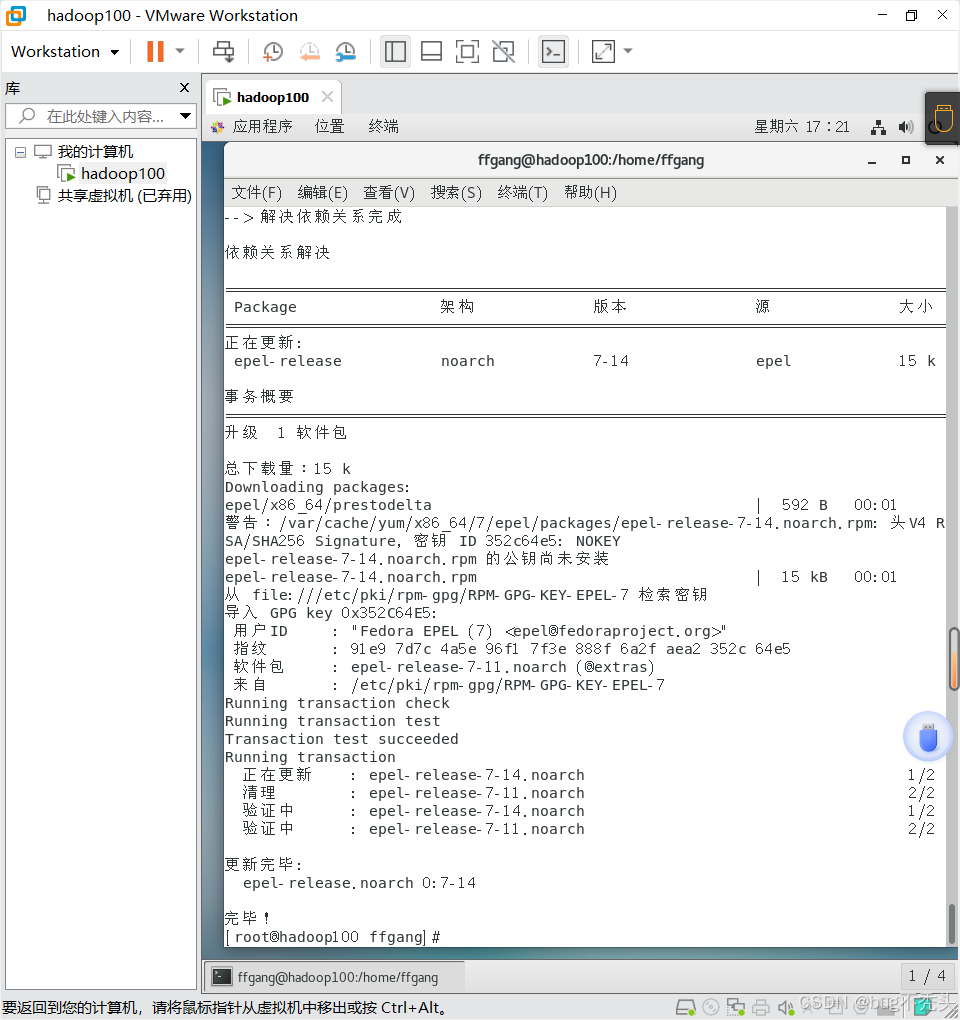Click the VMware Workstation title bar logo
The image size is (960, 1020).
(x=16, y=16)
